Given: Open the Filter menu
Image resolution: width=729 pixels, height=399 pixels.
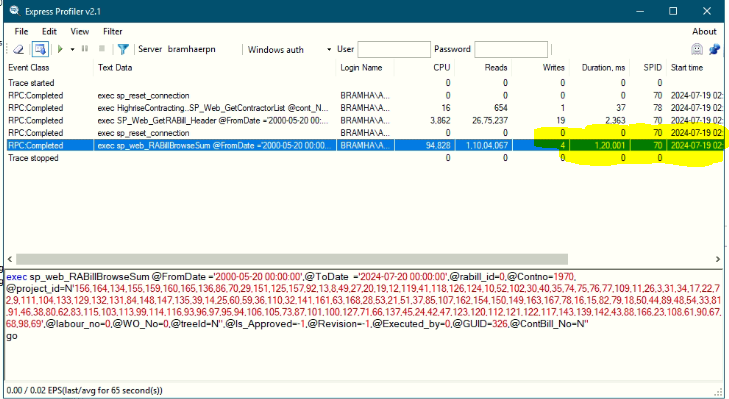Looking at the screenshot, I should click(113, 32).
